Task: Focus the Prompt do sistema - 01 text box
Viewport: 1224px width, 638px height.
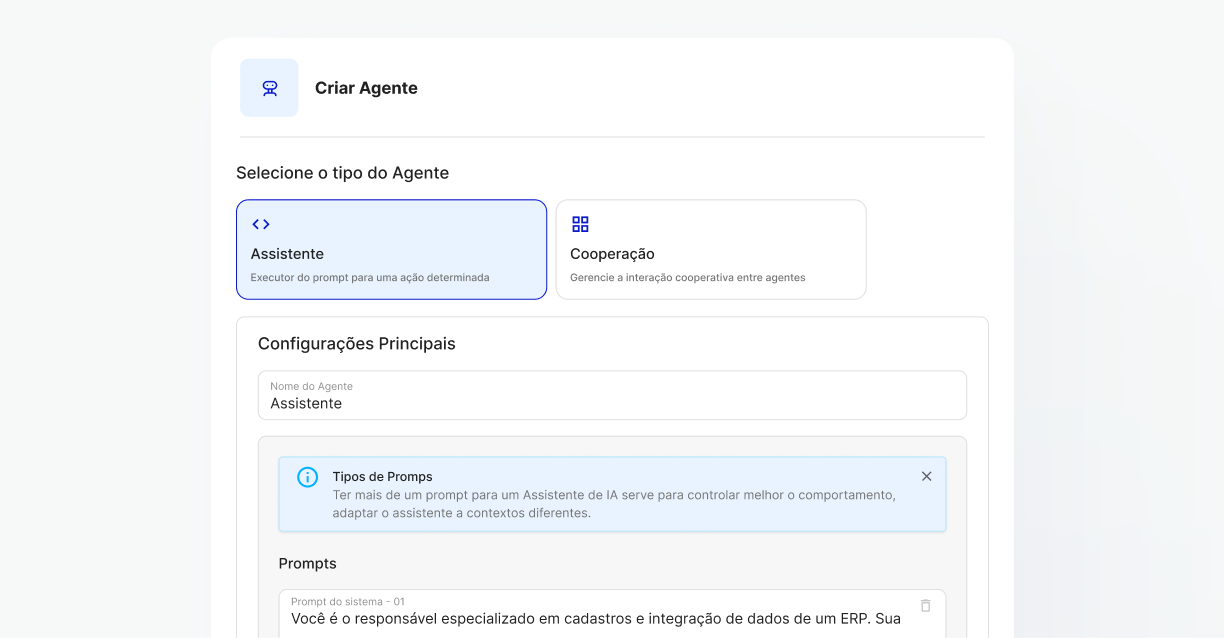Action: click(596, 619)
